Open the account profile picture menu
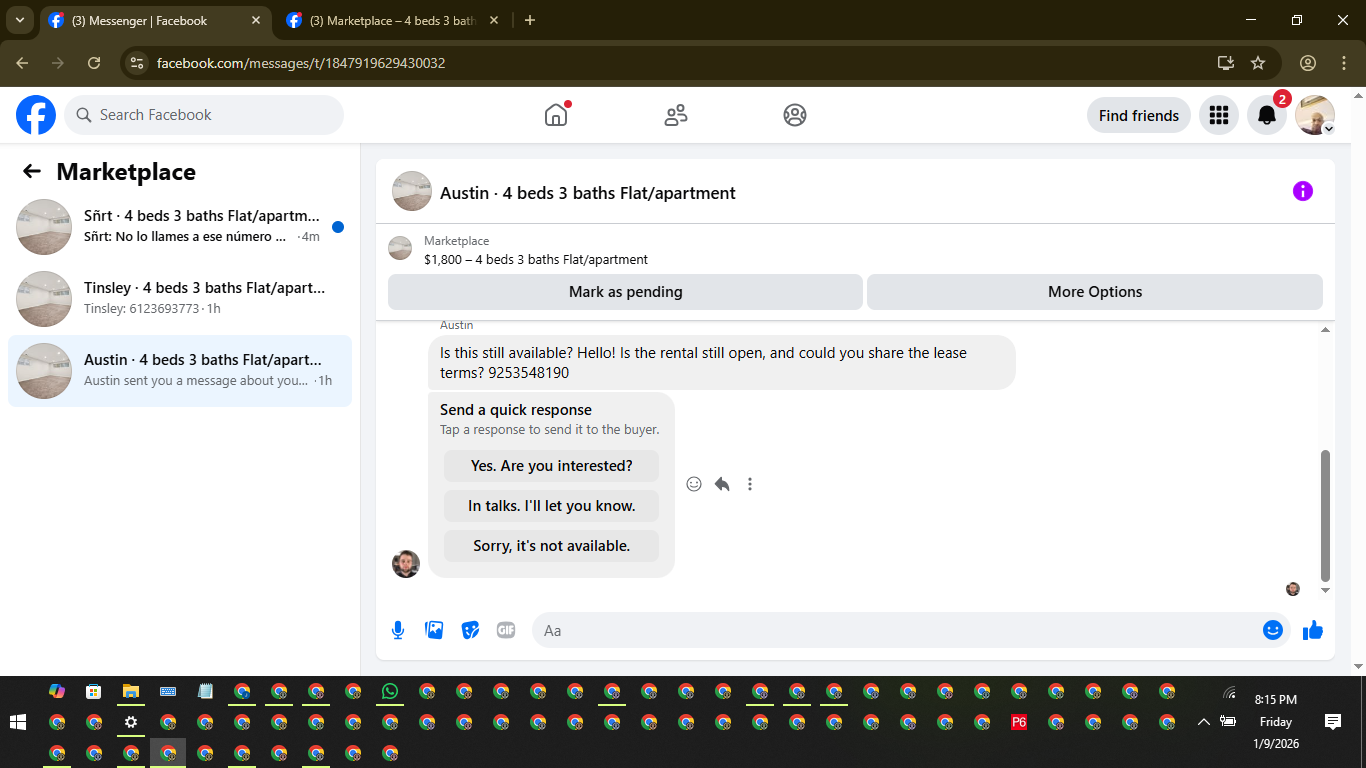The image size is (1366, 768). [1315, 115]
